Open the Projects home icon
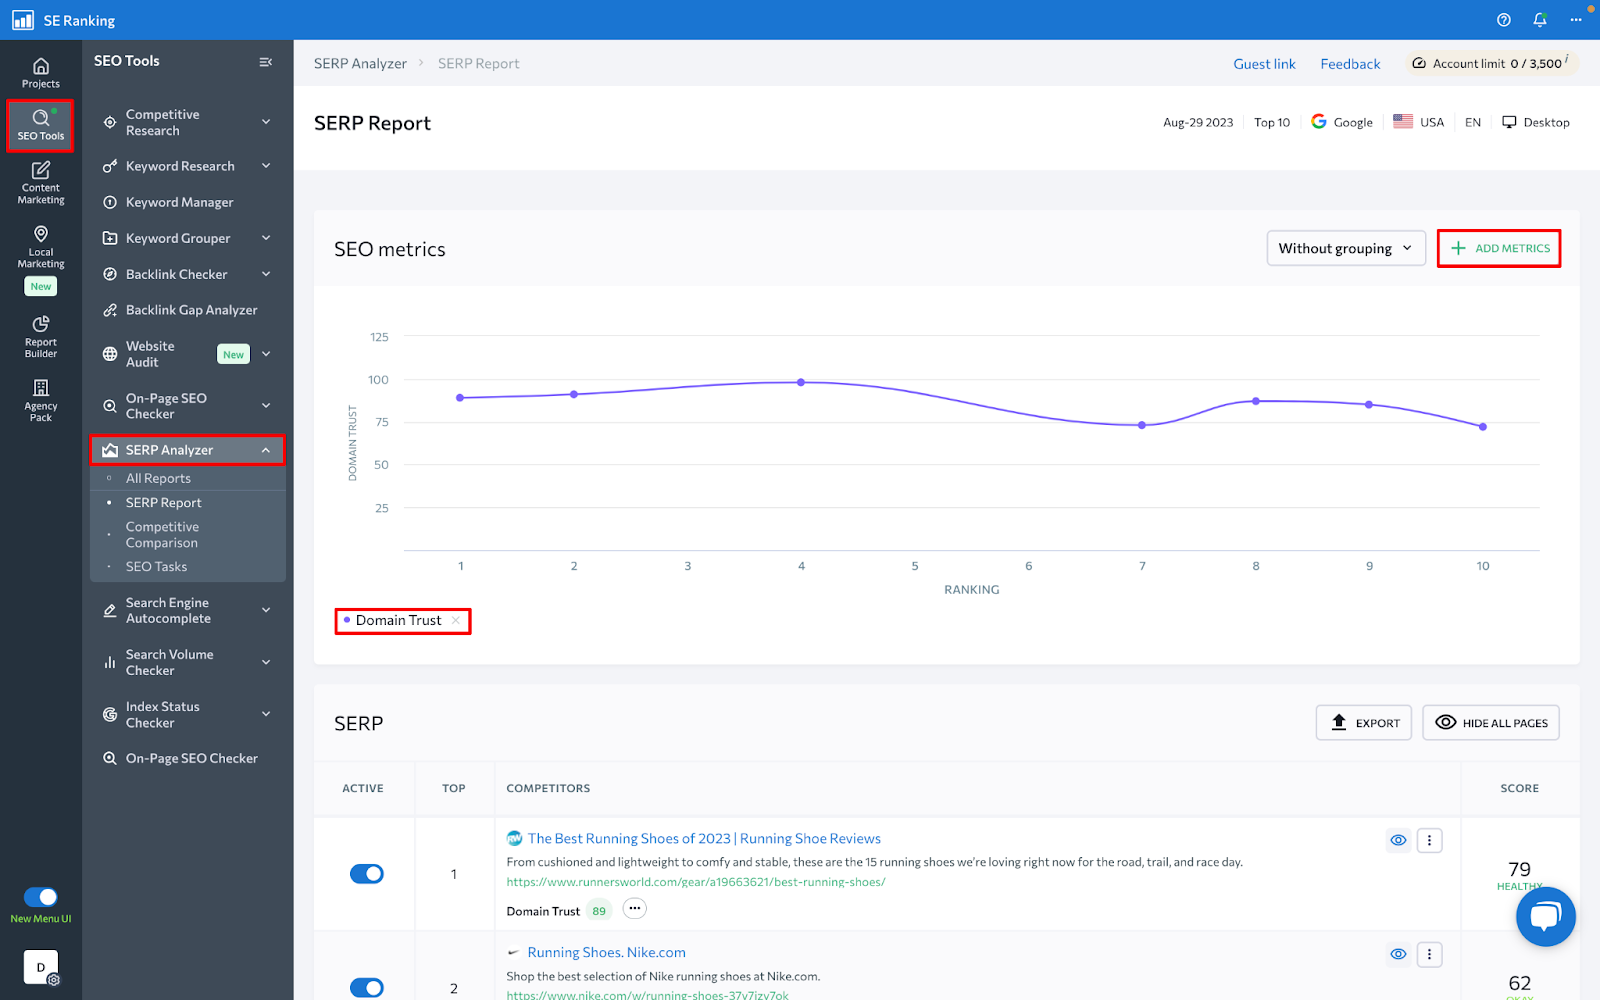Image resolution: width=1600 pixels, height=1000 pixels. click(x=41, y=73)
